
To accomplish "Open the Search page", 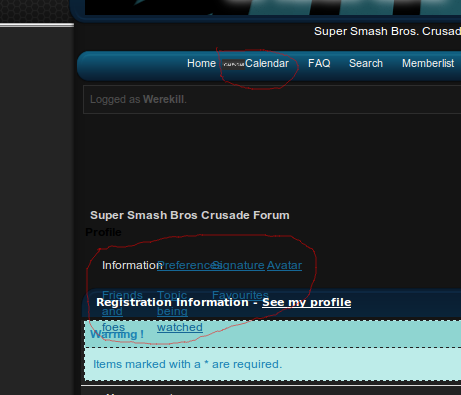I will click(366, 63).
